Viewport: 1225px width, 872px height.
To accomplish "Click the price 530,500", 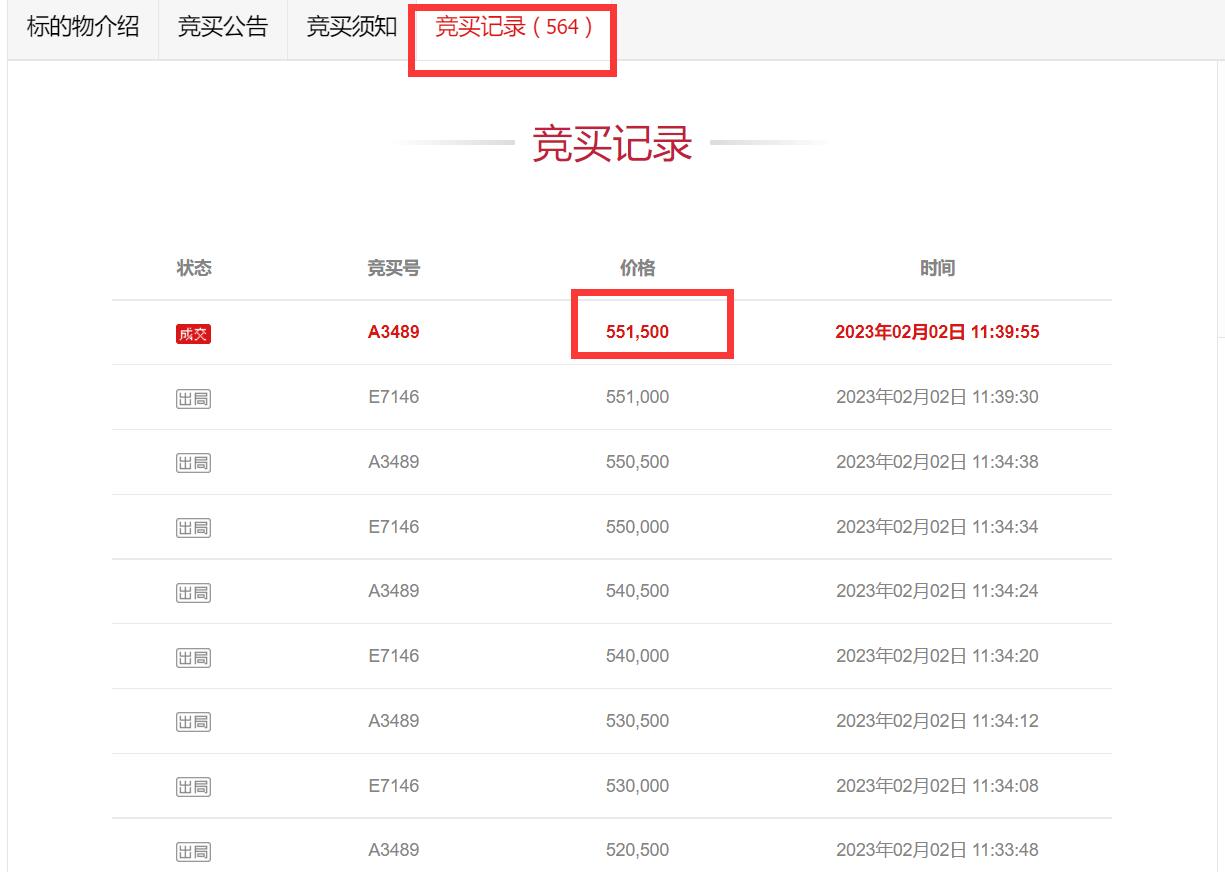I will click(638, 721).
